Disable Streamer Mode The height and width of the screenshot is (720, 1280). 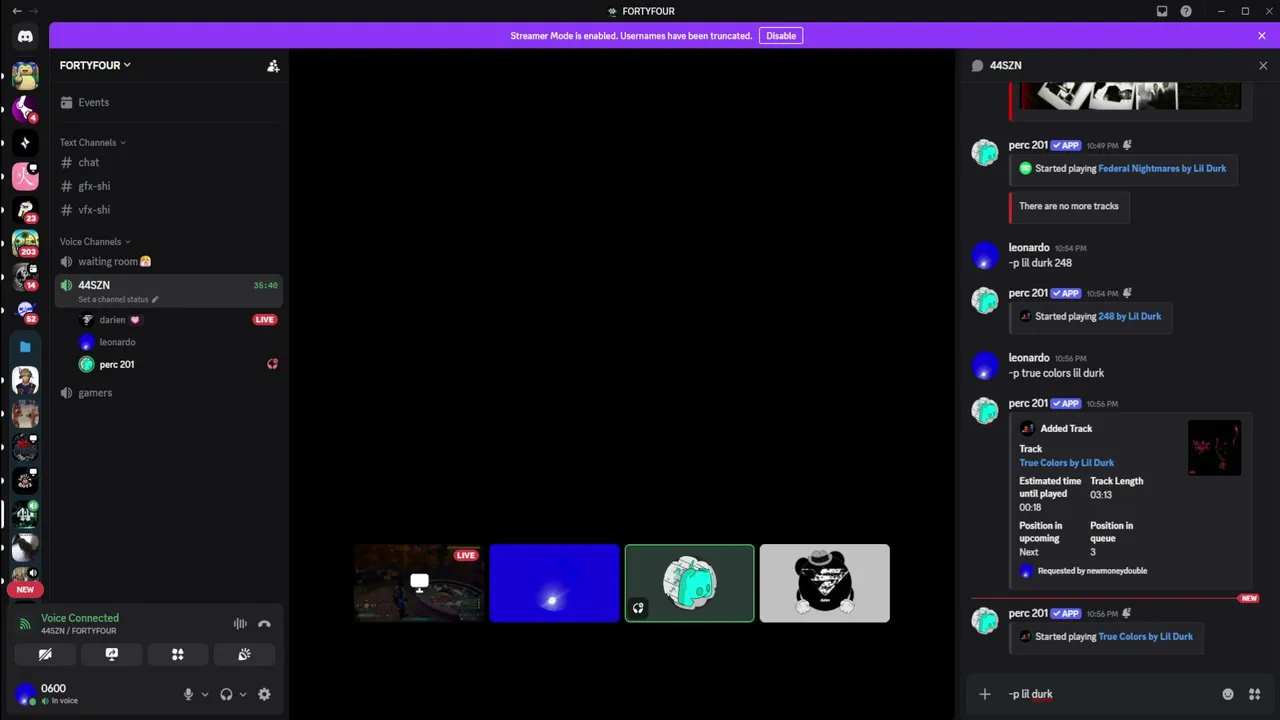(x=781, y=36)
